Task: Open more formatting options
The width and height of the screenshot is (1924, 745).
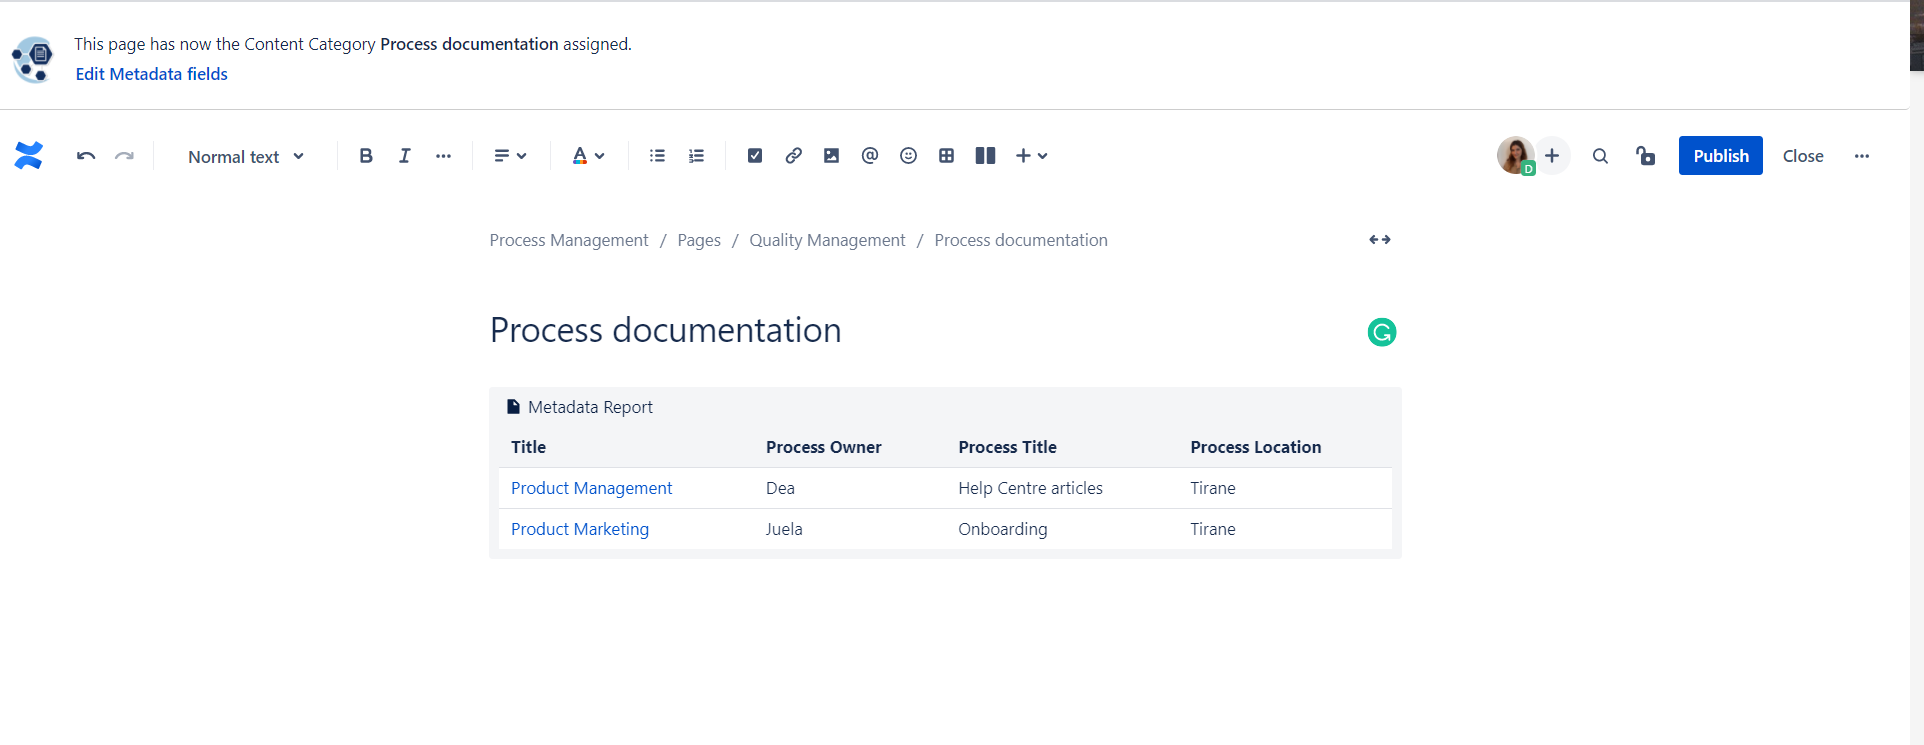Action: coord(443,156)
